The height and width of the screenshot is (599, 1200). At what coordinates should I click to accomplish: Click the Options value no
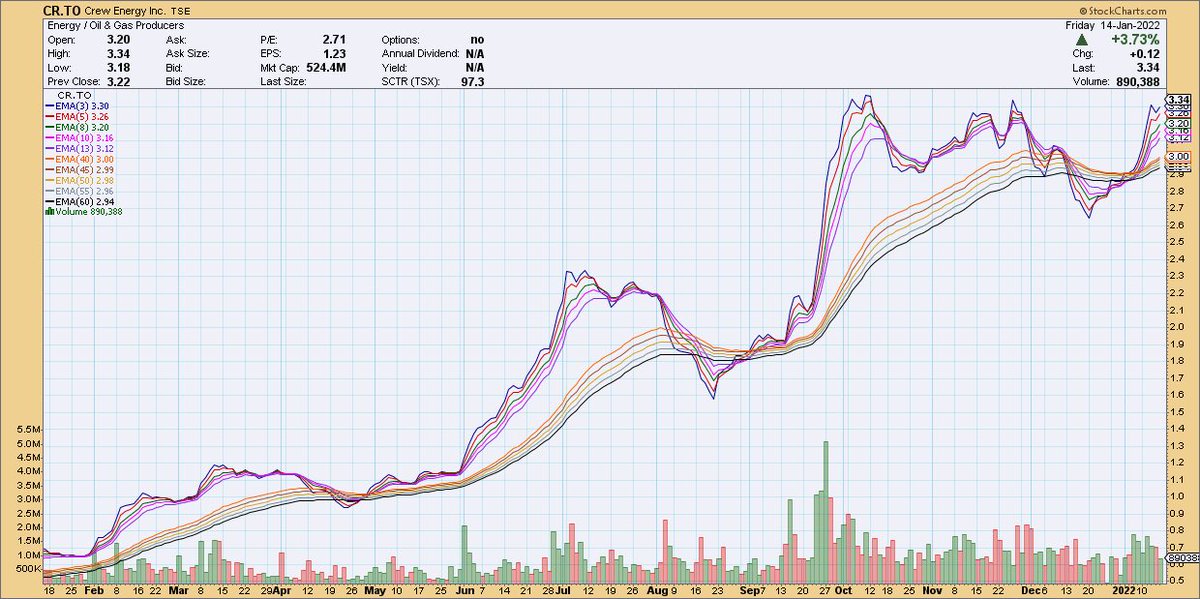tap(478, 38)
